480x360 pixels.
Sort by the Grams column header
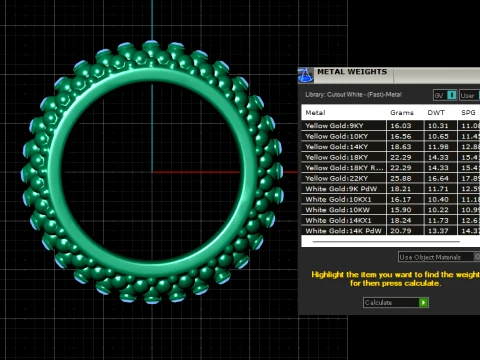coord(402,113)
